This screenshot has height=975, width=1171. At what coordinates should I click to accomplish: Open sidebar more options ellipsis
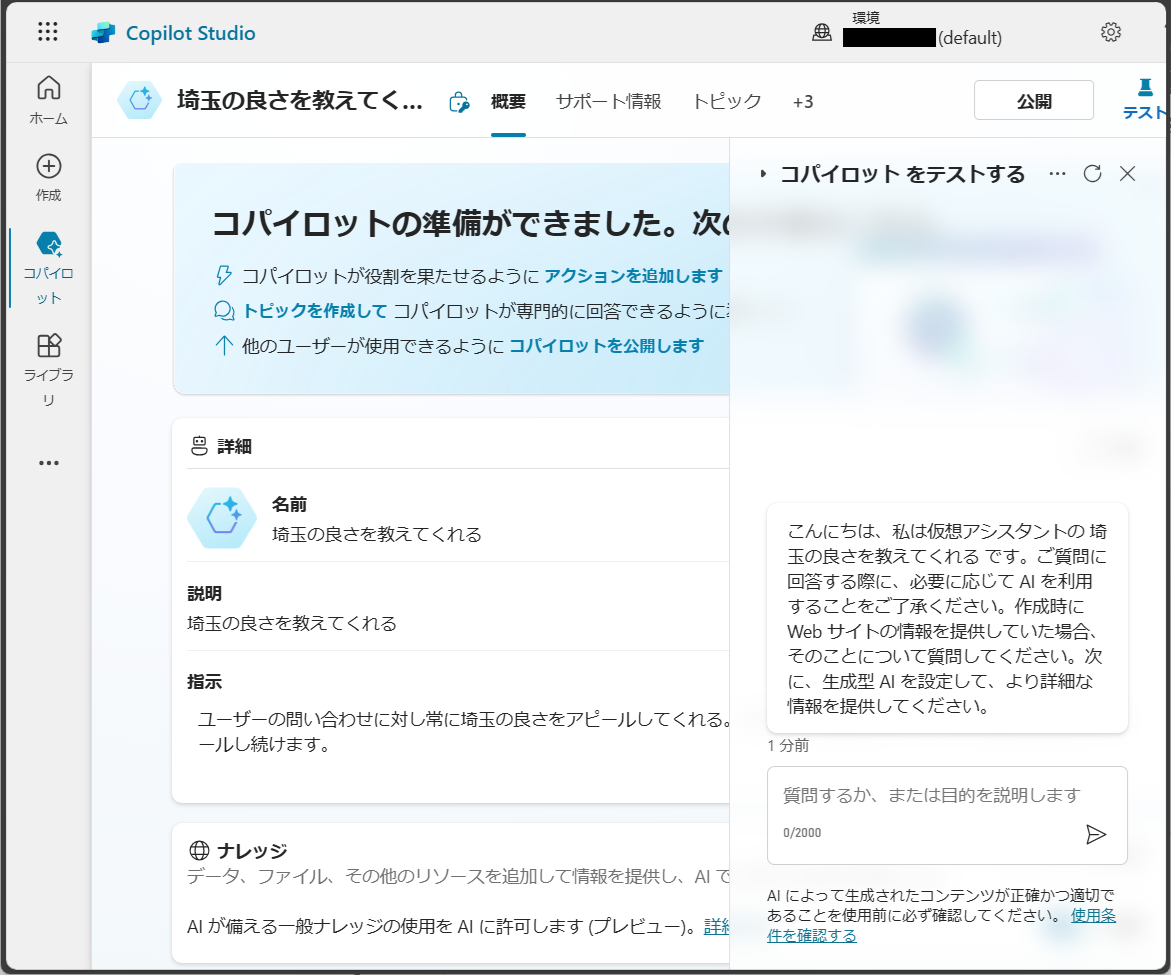point(49,463)
